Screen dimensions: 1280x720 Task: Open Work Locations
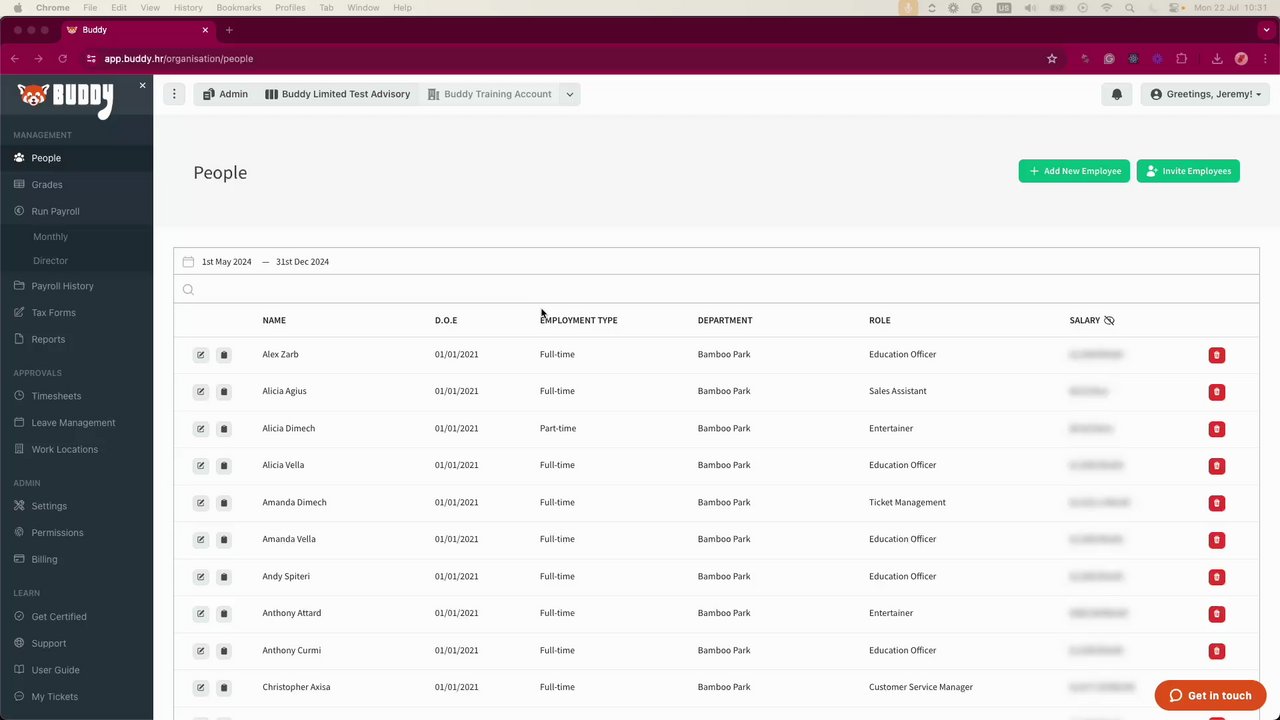point(64,450)
